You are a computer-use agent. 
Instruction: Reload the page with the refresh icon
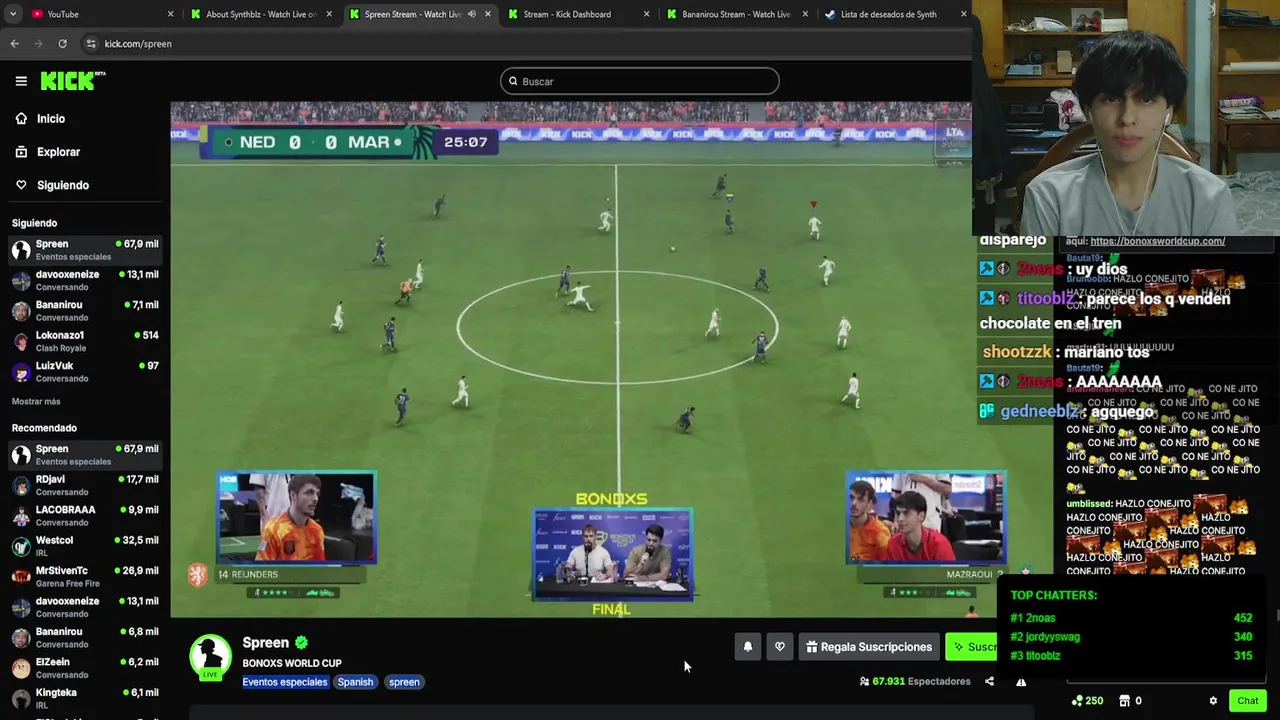click(x=62, y=44)
